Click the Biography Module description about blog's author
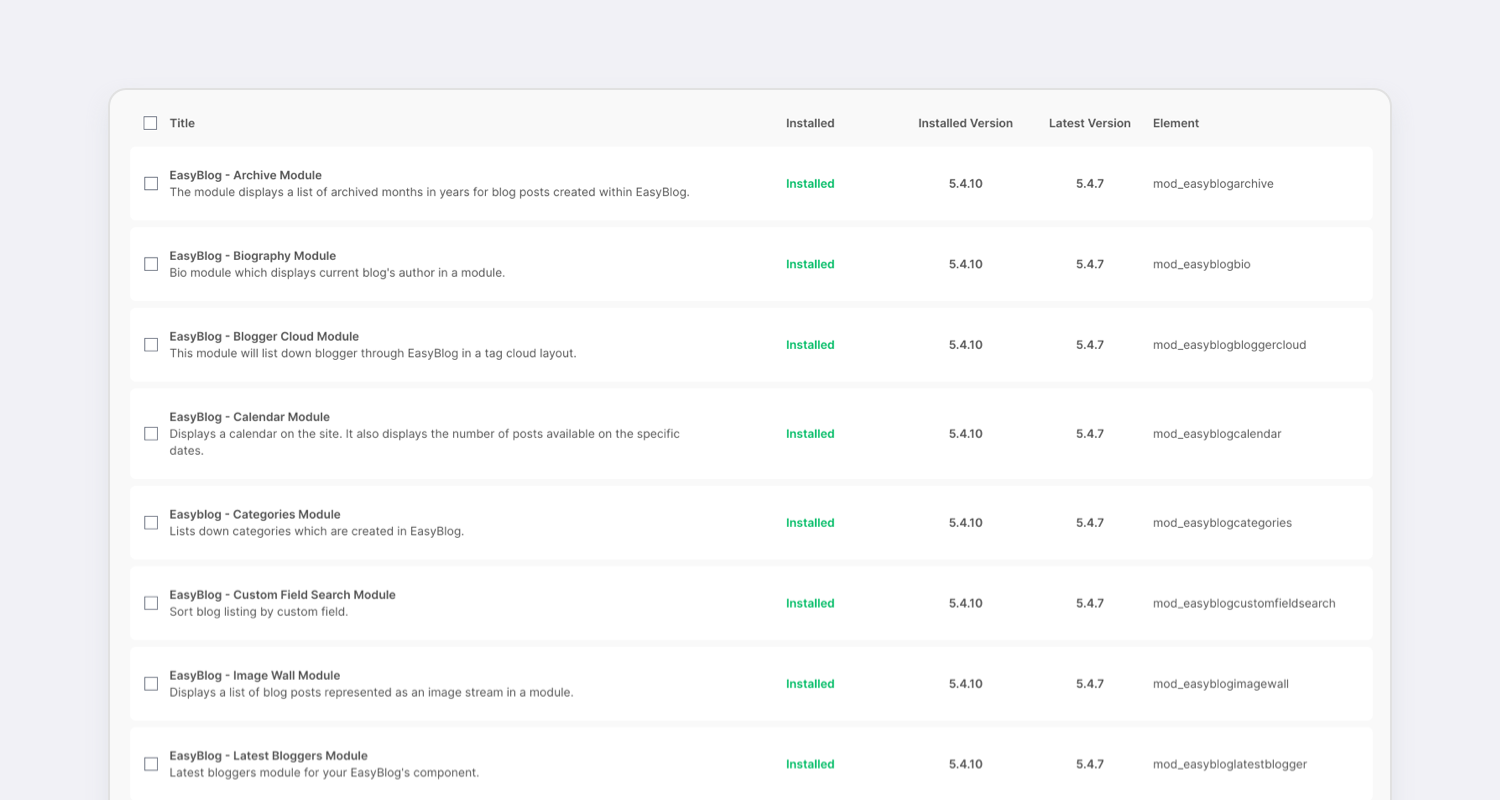Screen dimensions: 1500x800 [x=337, y=273]
